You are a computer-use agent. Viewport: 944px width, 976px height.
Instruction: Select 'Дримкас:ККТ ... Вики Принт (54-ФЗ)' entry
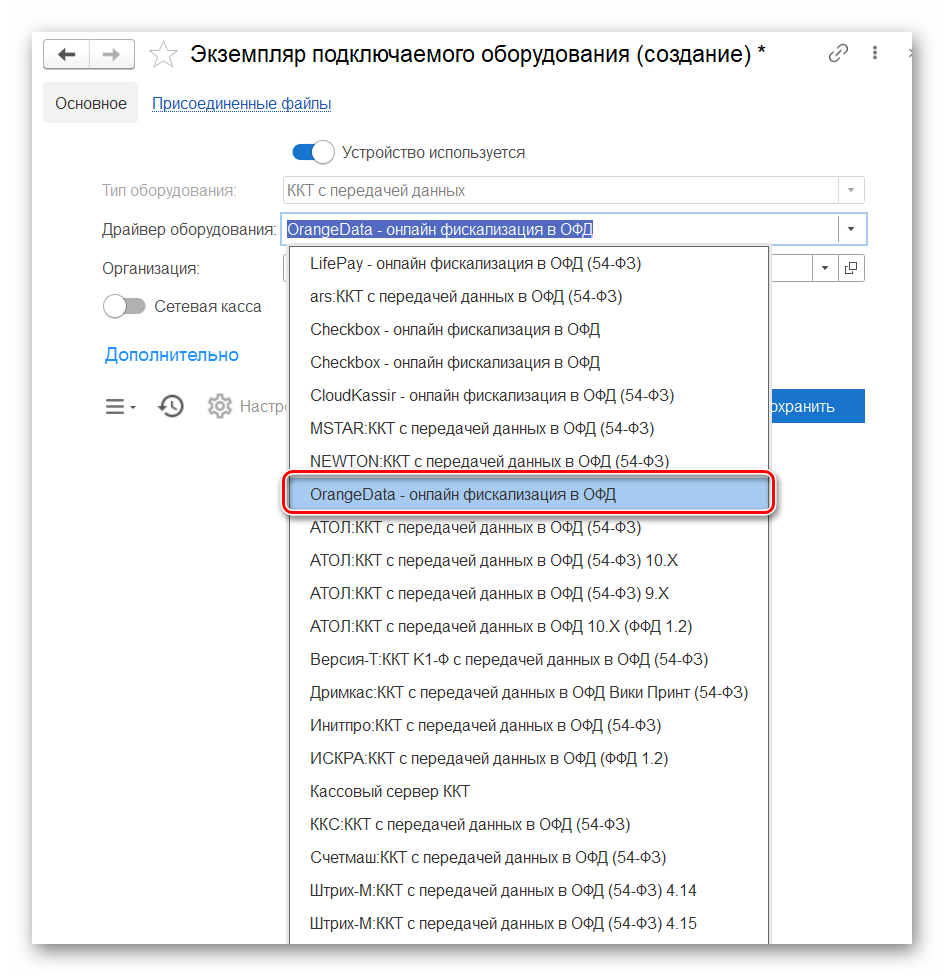point(529,692)
